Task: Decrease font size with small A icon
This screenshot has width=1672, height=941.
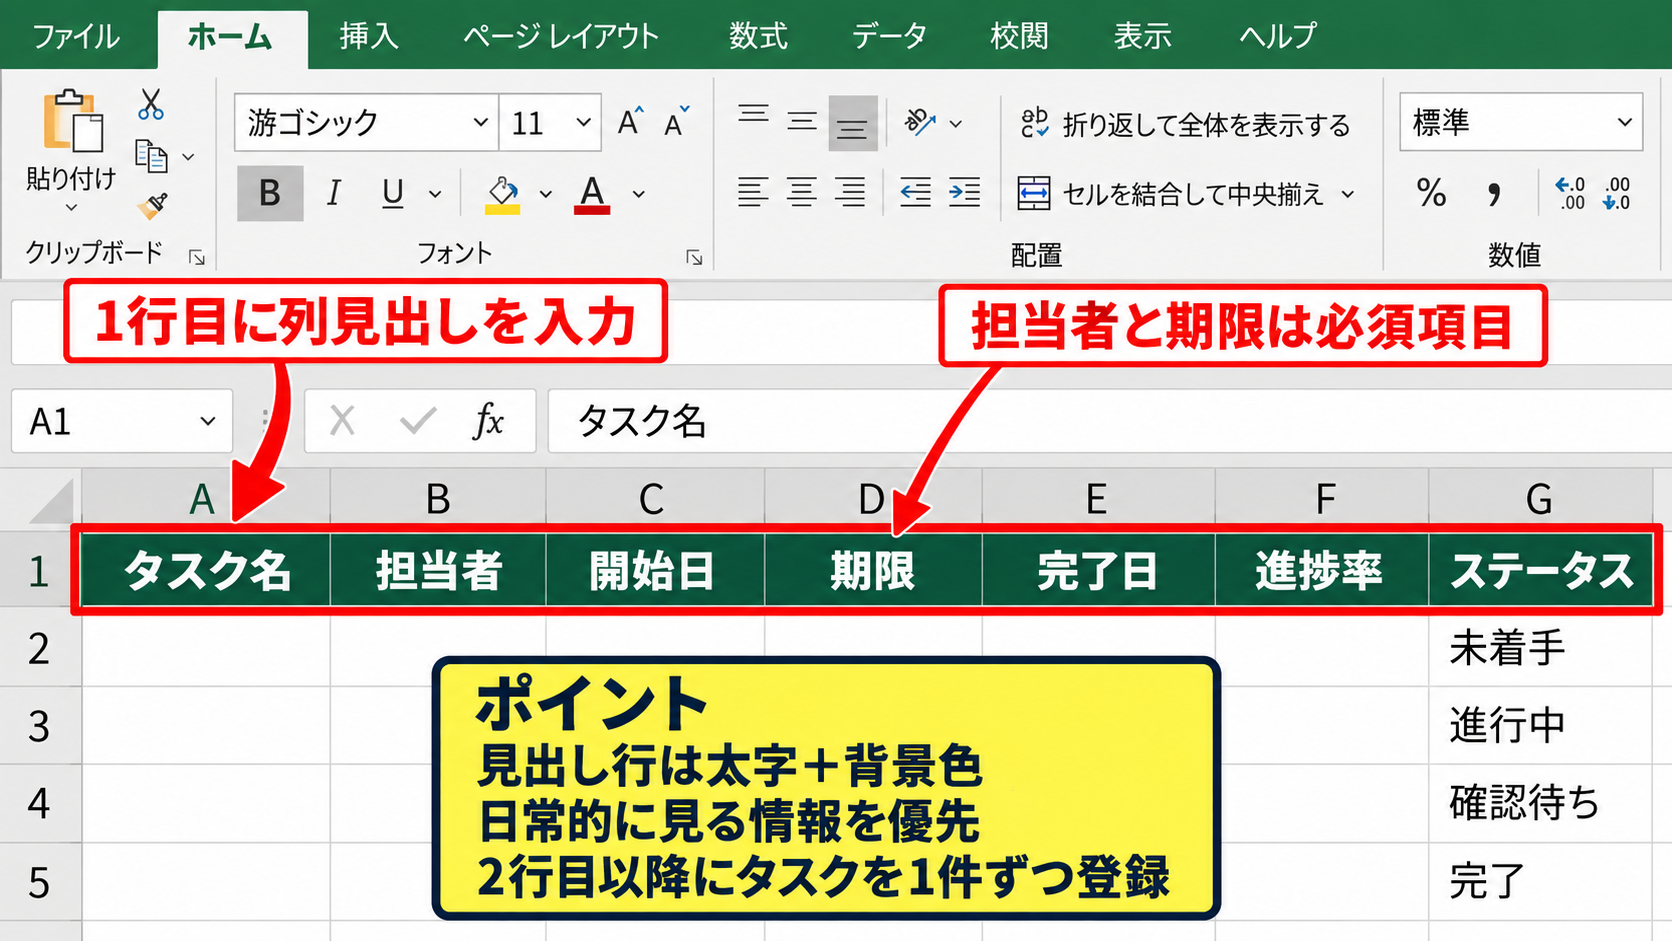Action: coord(677,122)
